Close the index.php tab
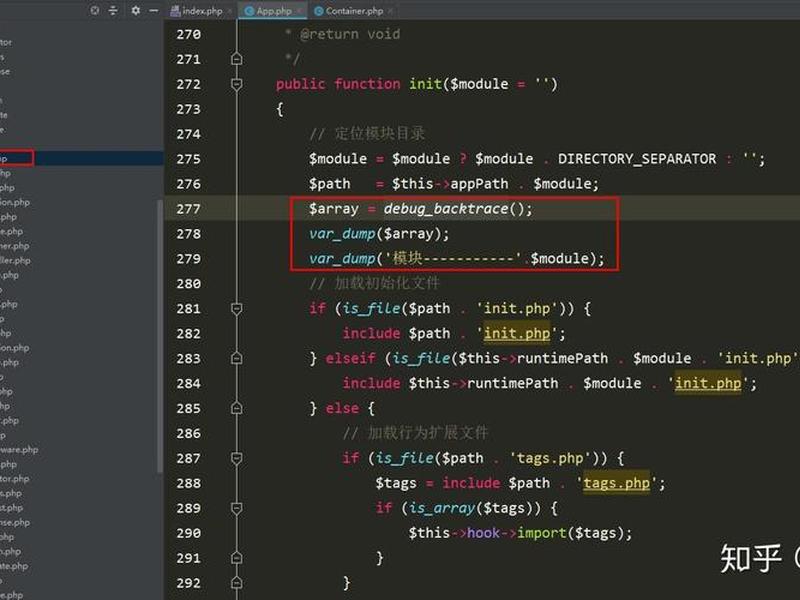This screenshot has height=600, width=800. click(x=230, y=11)
